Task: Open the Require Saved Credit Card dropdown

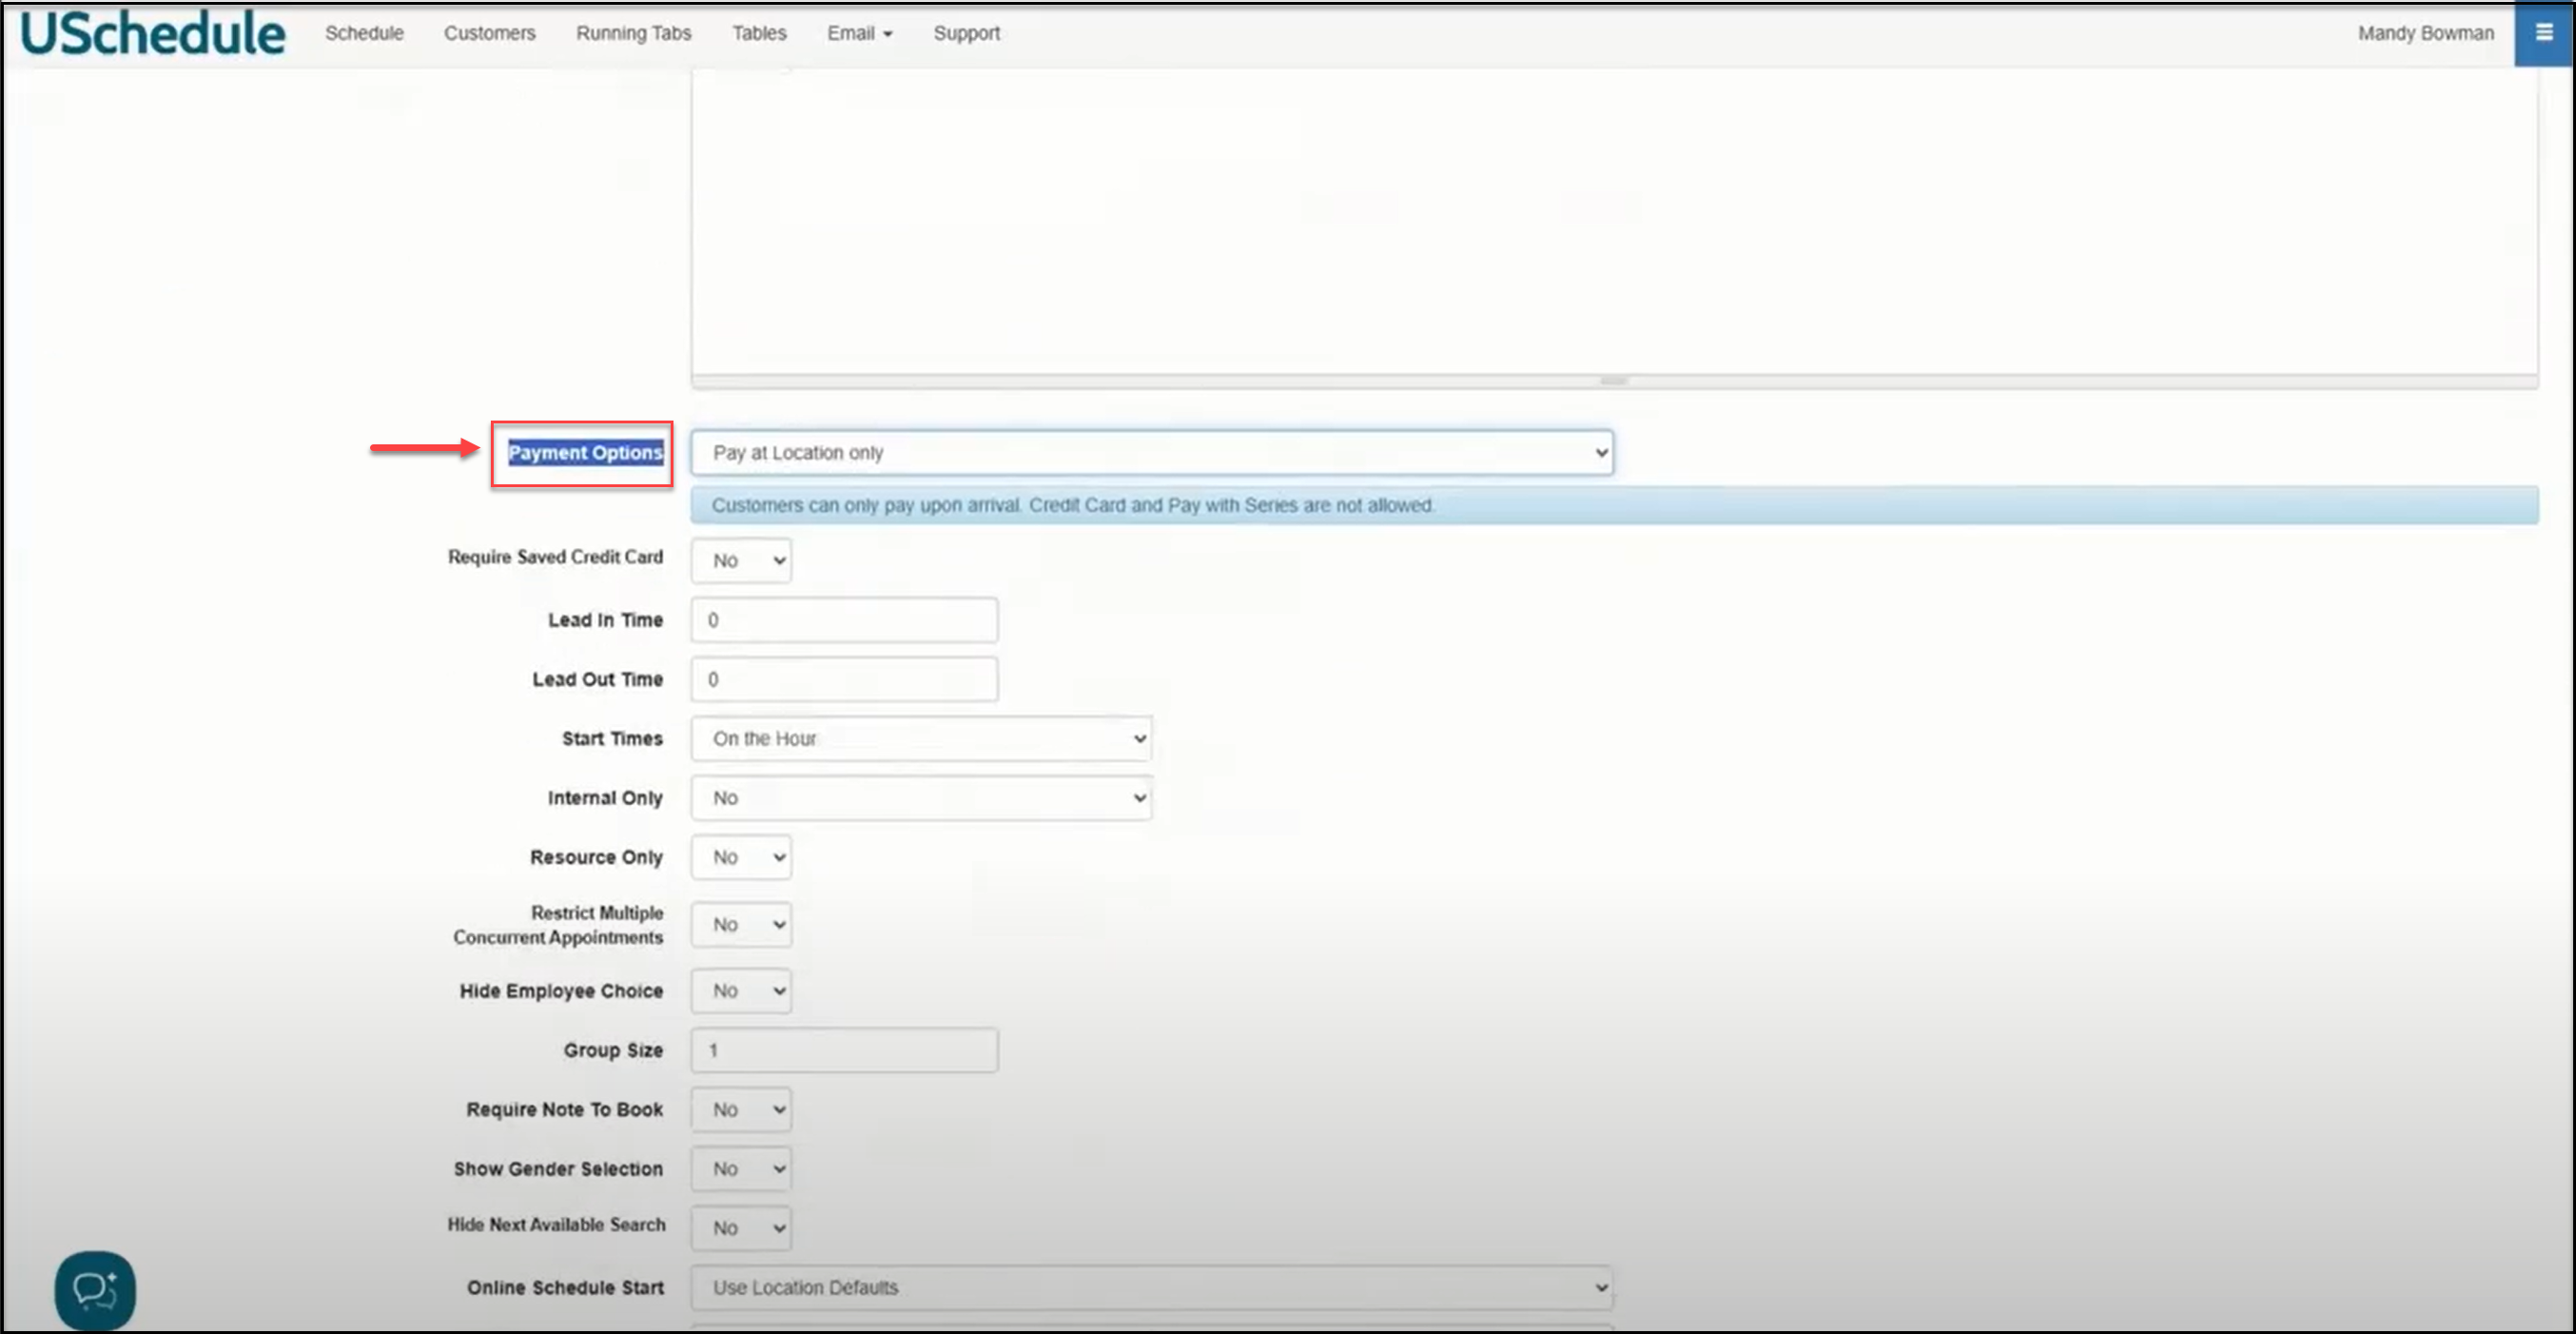Action: [x=741, y=561]
